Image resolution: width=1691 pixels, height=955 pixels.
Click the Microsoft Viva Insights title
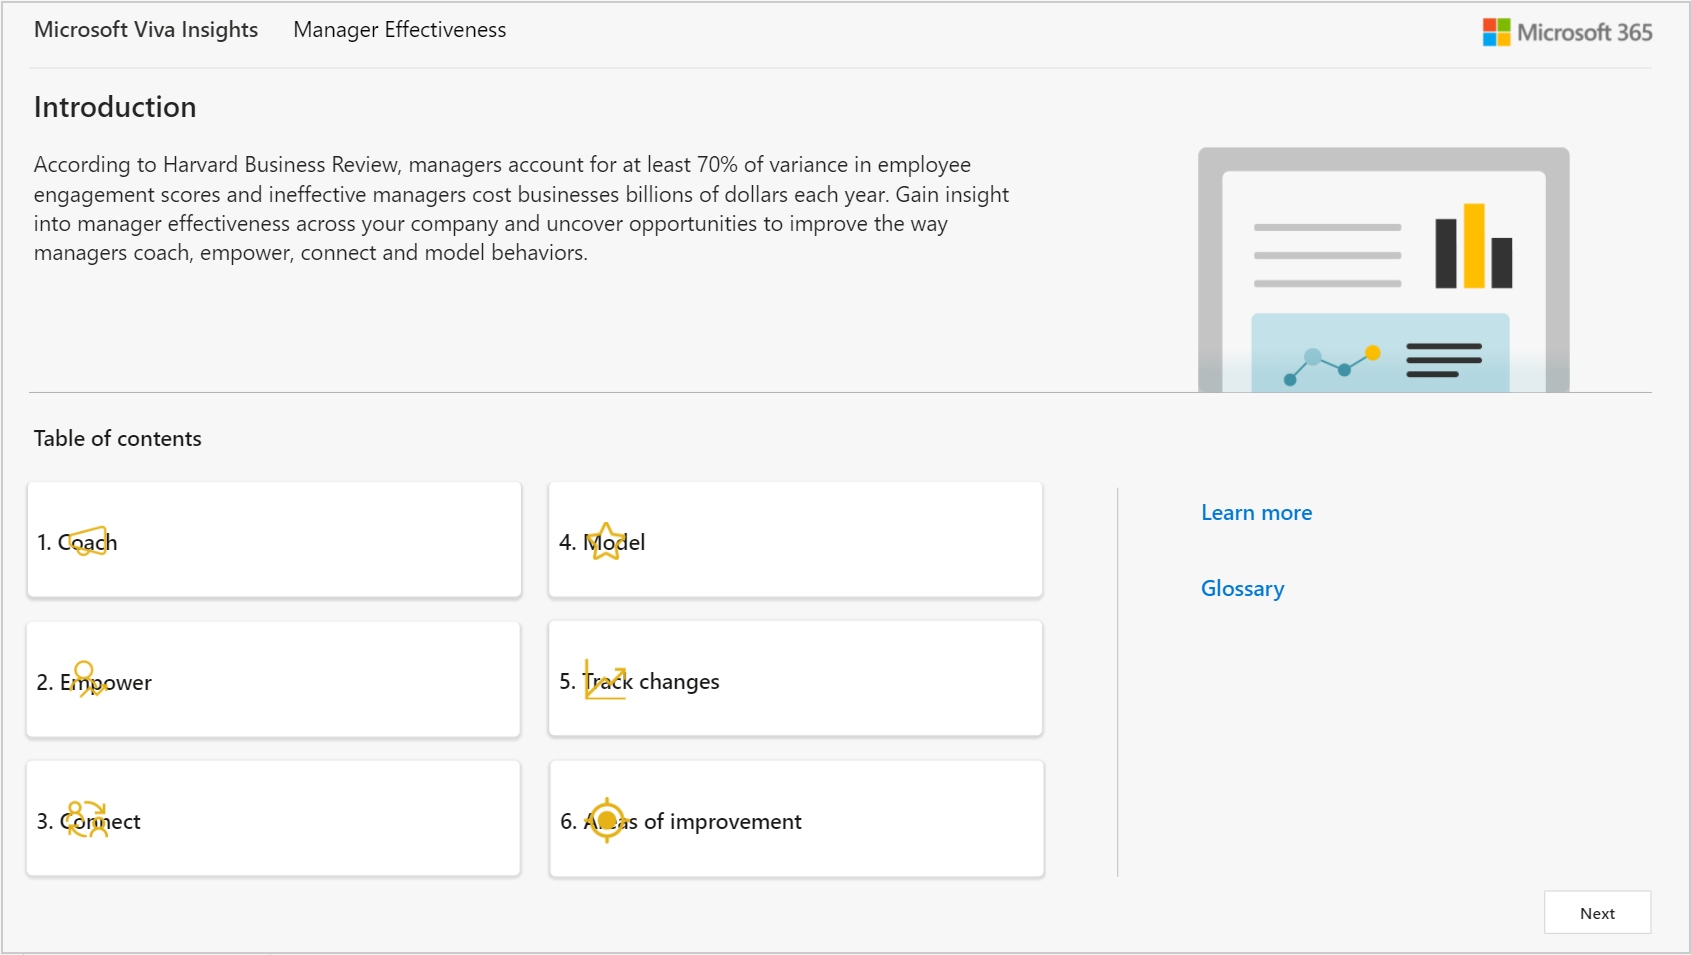pyautogui.click(x=146, y=30)
